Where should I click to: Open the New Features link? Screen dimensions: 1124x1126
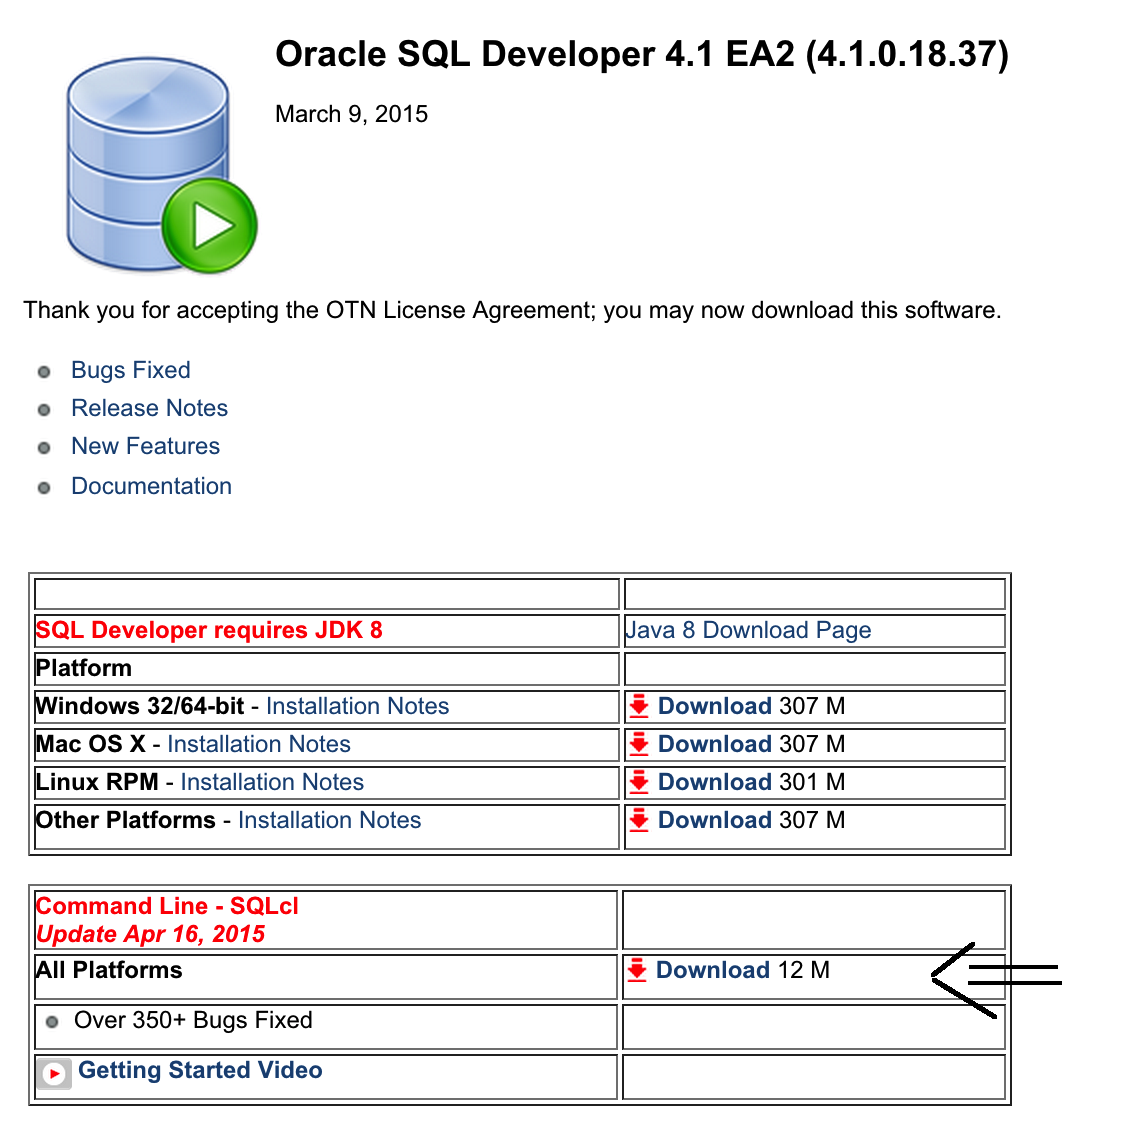click(145, 446)
